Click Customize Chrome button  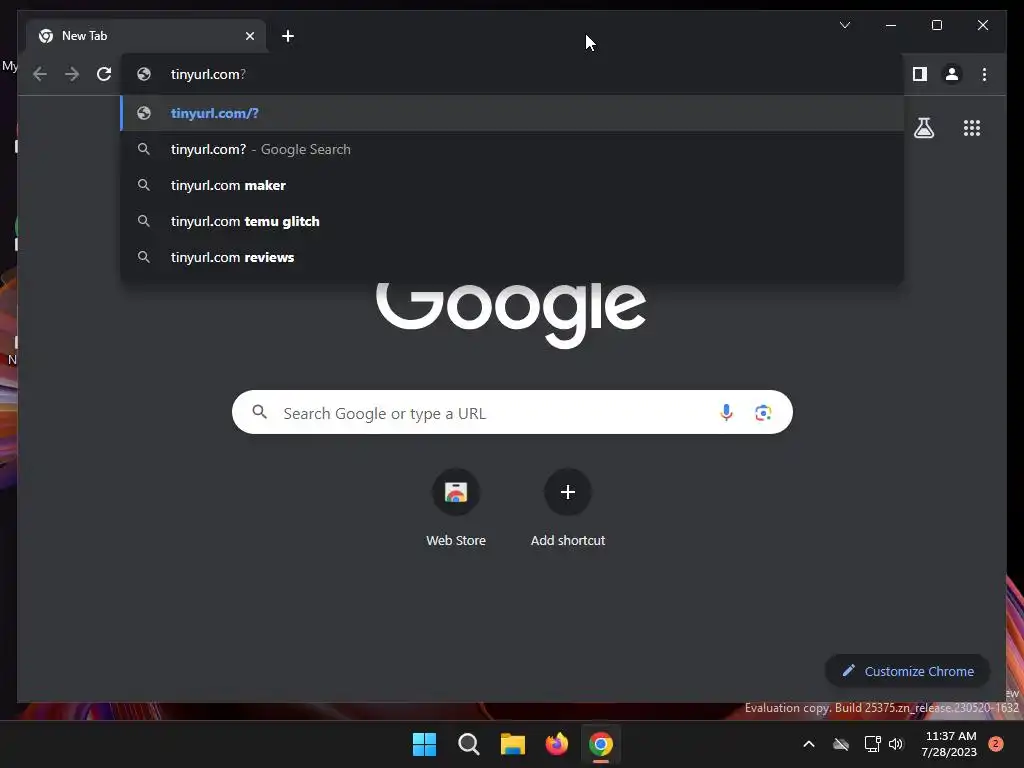(908, 671)
